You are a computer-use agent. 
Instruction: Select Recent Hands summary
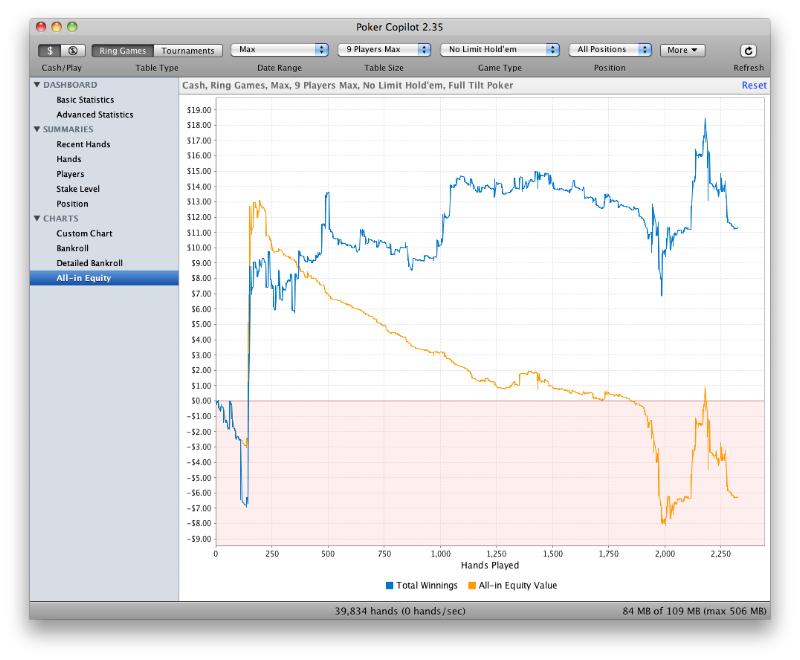point(83,144)
